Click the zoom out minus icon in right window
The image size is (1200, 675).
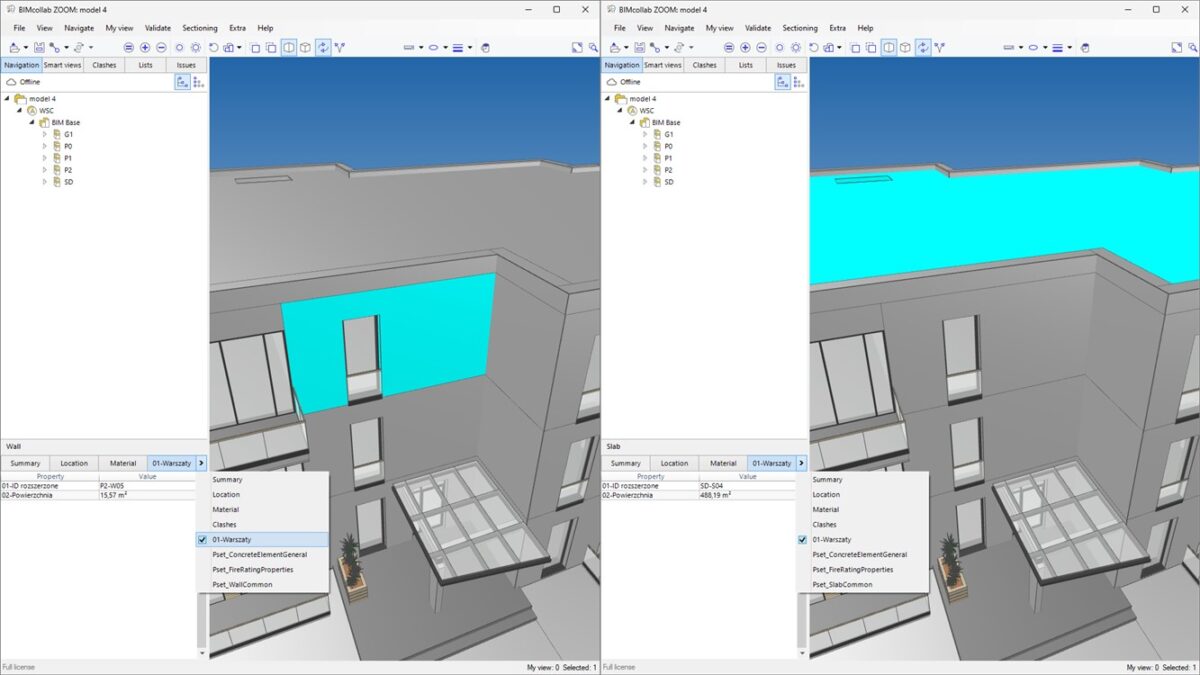click(x=761, y=47)
